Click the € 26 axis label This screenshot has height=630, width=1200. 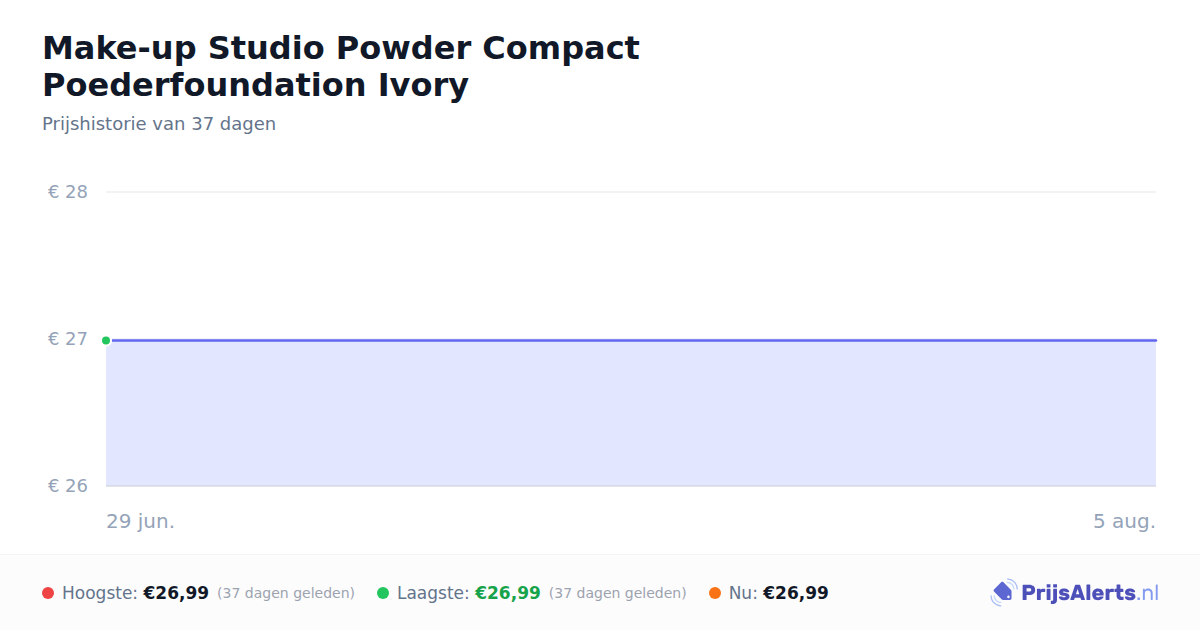(x=68, y=486)
